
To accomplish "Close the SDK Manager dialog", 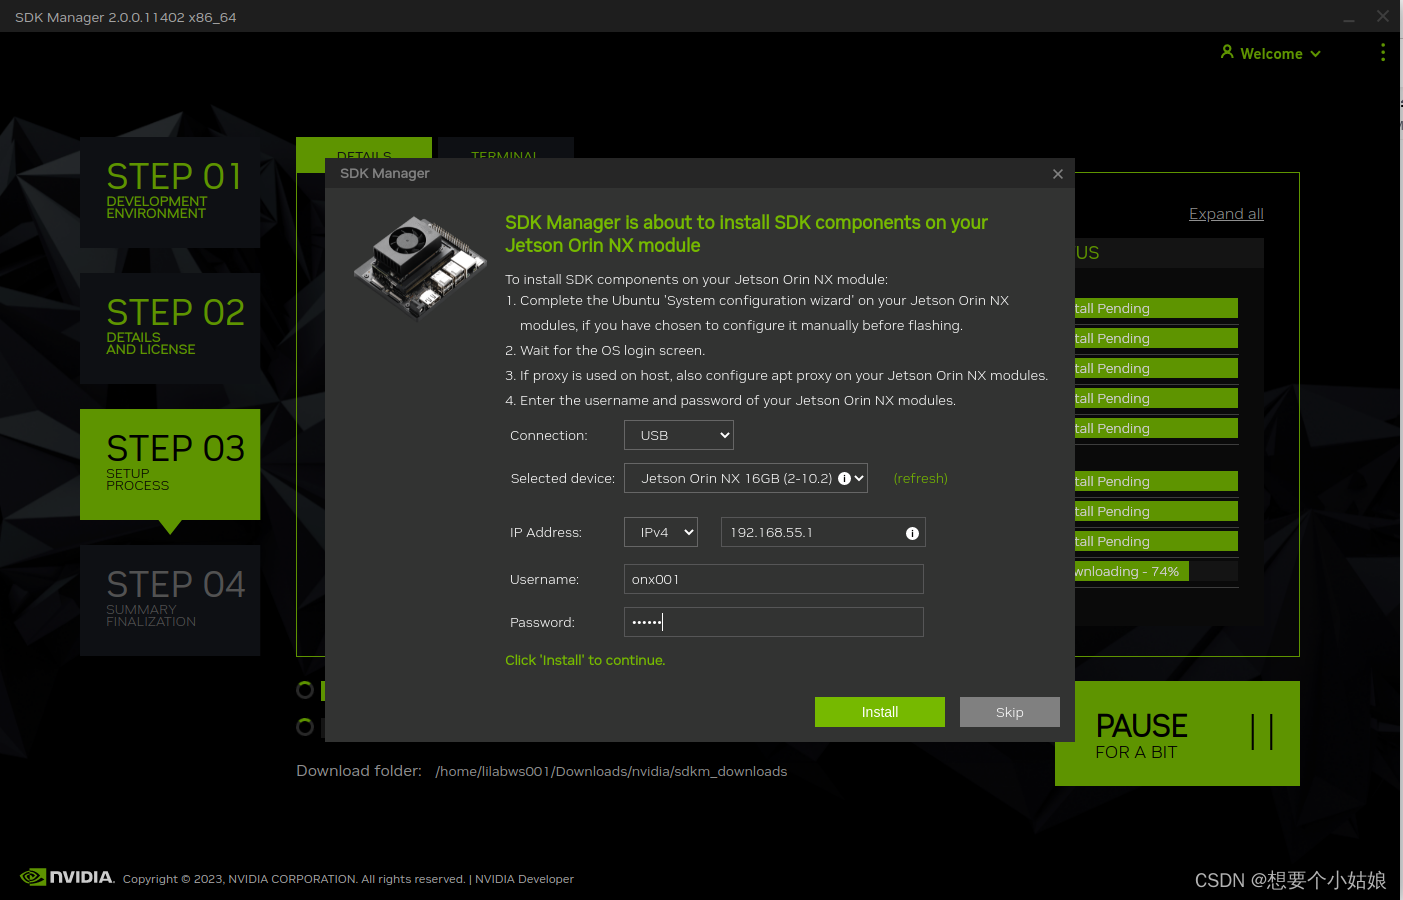I will pyautogui.click(x=1057, y=174).
